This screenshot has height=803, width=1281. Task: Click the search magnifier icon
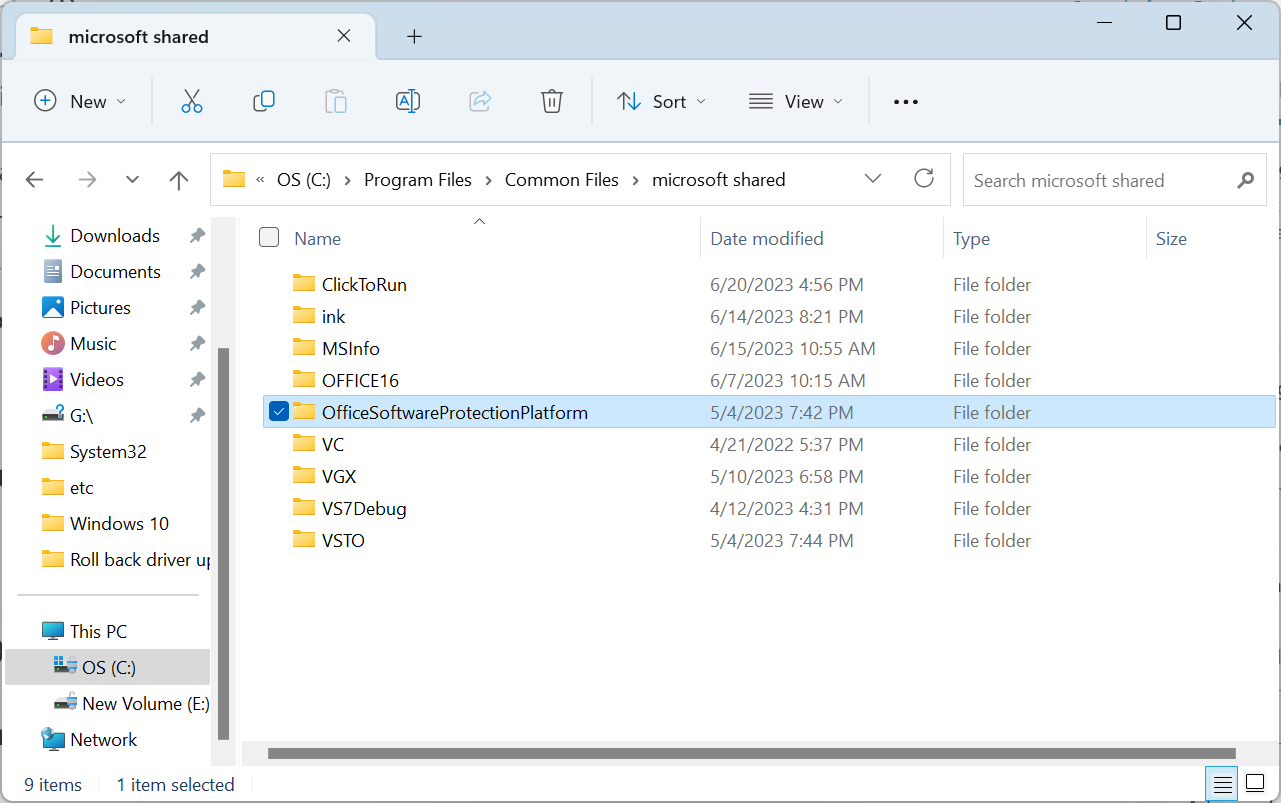(1245, 181)
